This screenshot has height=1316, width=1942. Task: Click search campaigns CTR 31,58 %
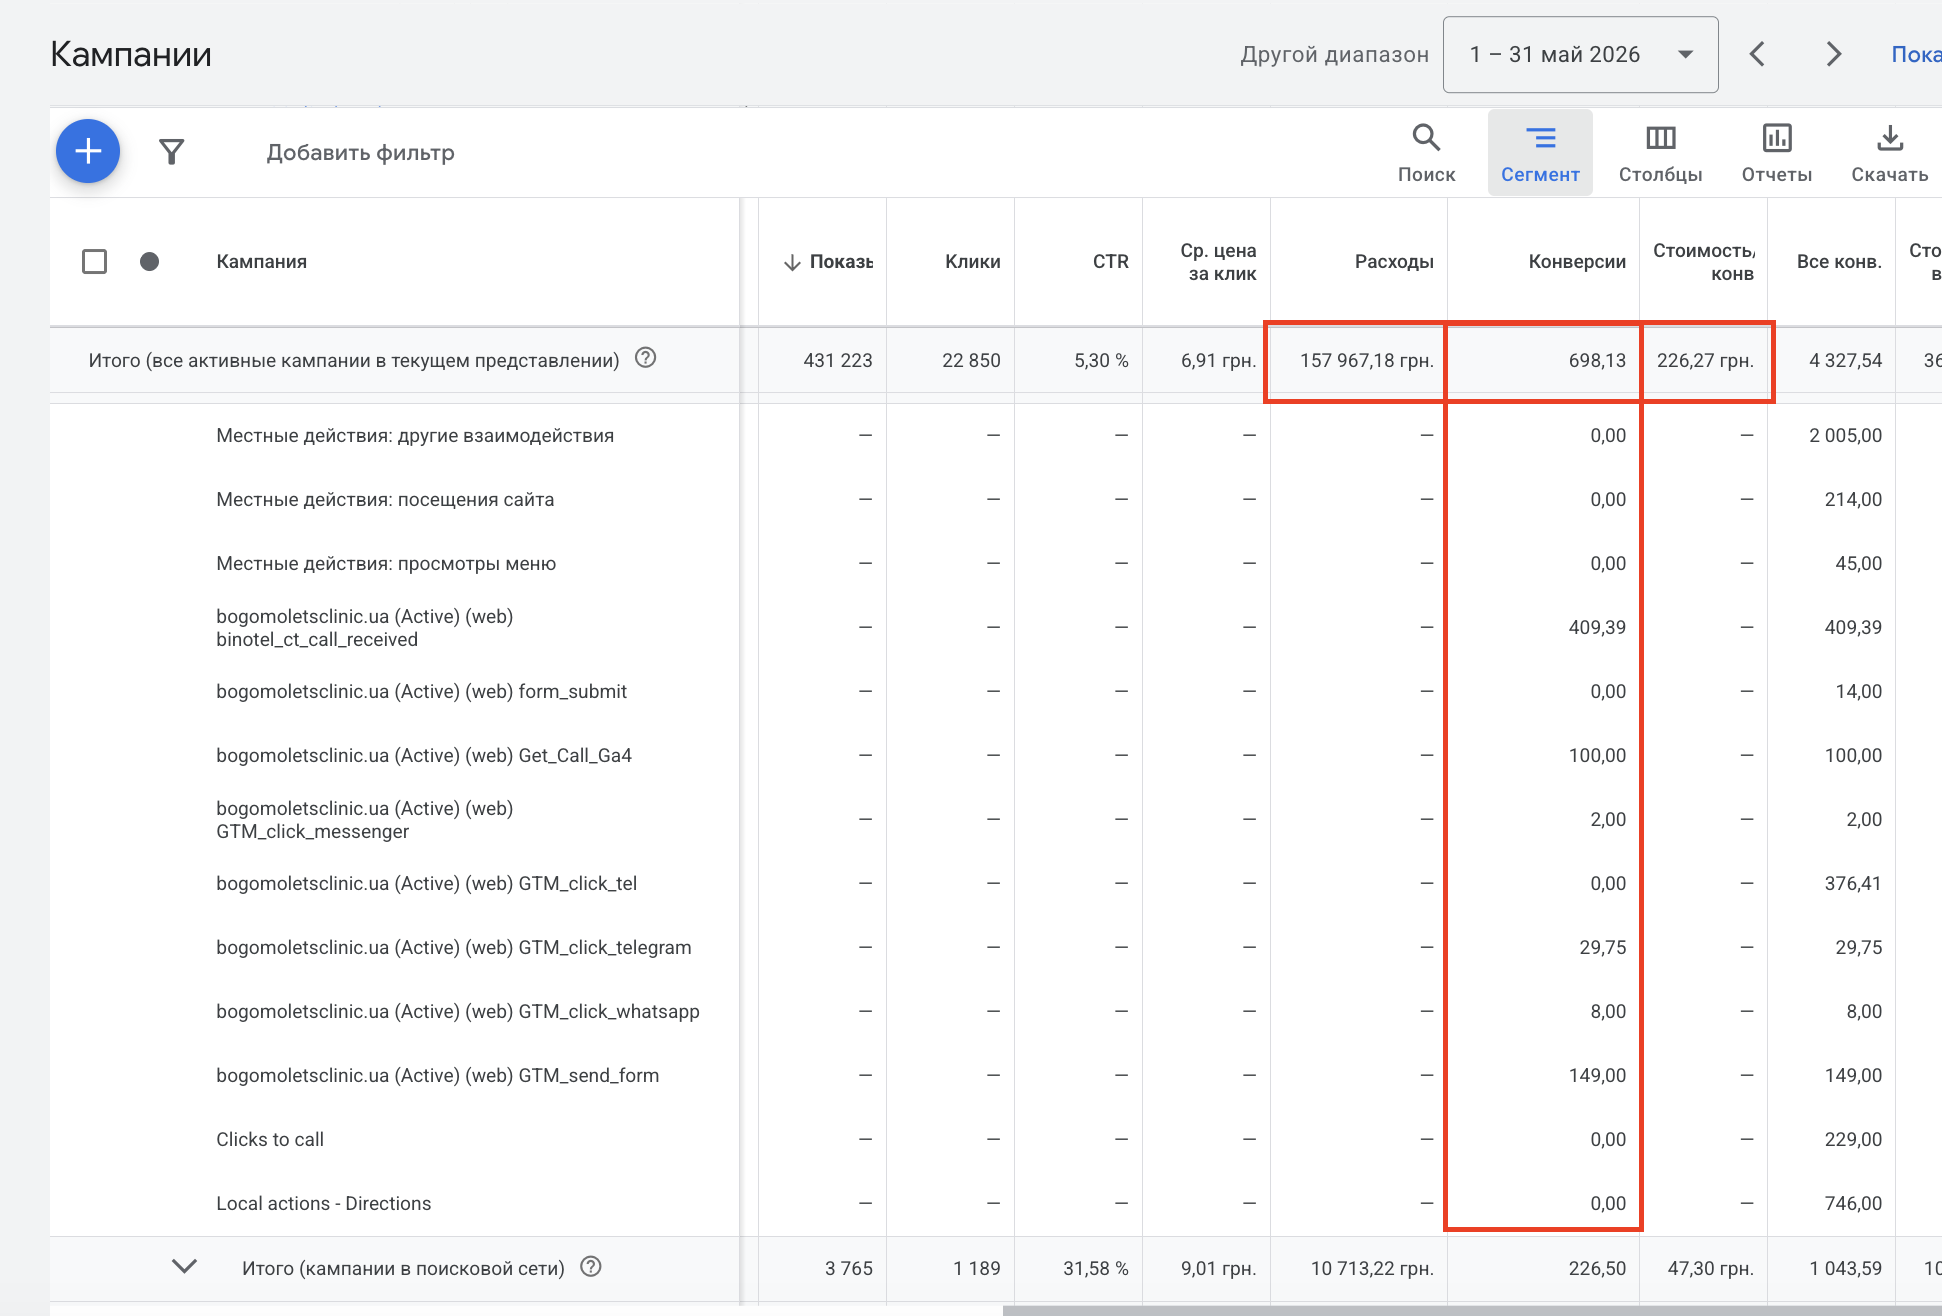point(1095,1268)
